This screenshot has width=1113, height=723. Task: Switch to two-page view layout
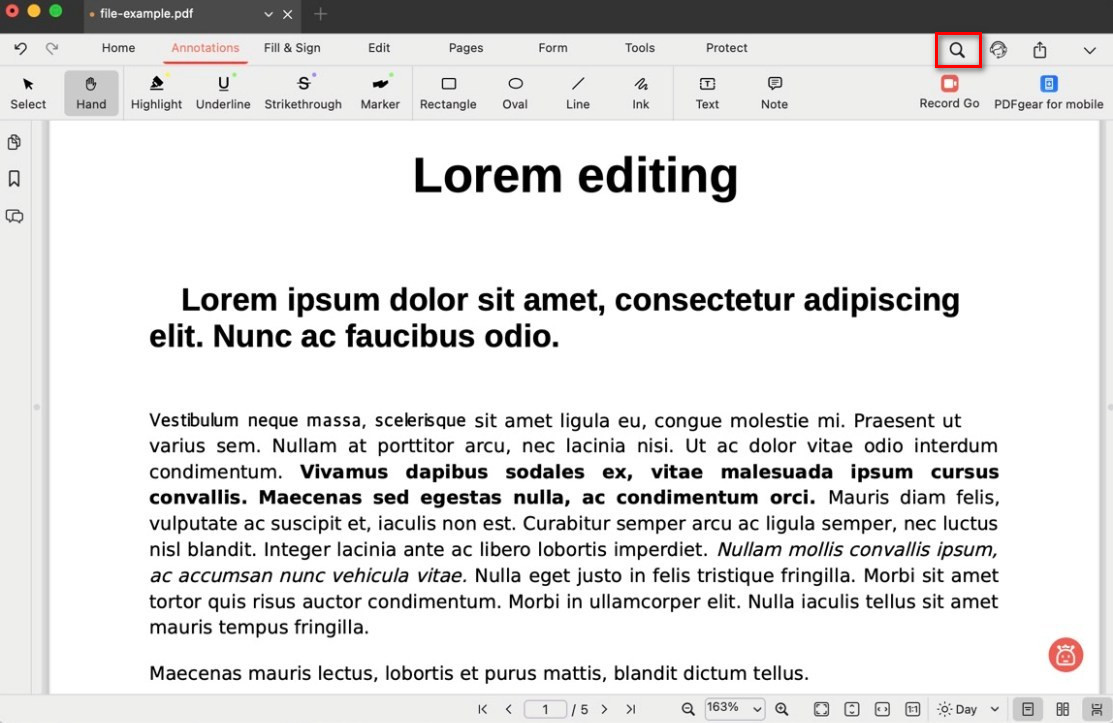(x=1063, y=709)
